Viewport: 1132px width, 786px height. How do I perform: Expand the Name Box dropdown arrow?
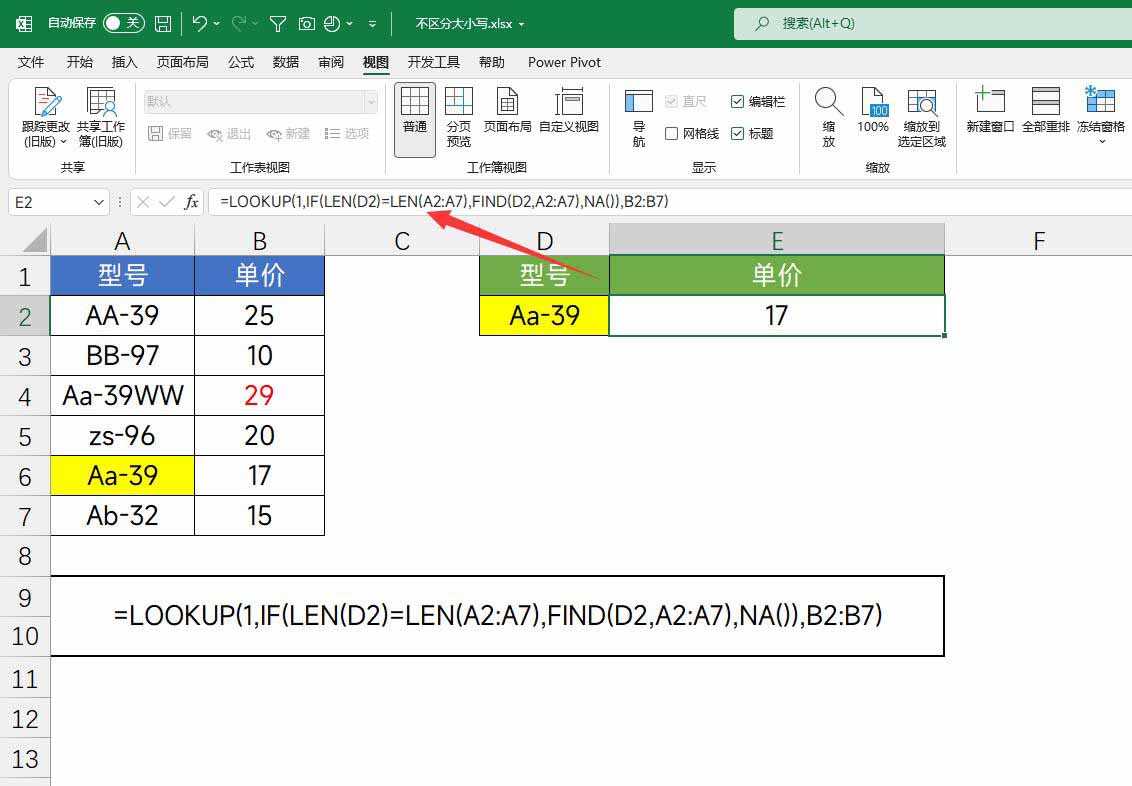pos(98,202)
